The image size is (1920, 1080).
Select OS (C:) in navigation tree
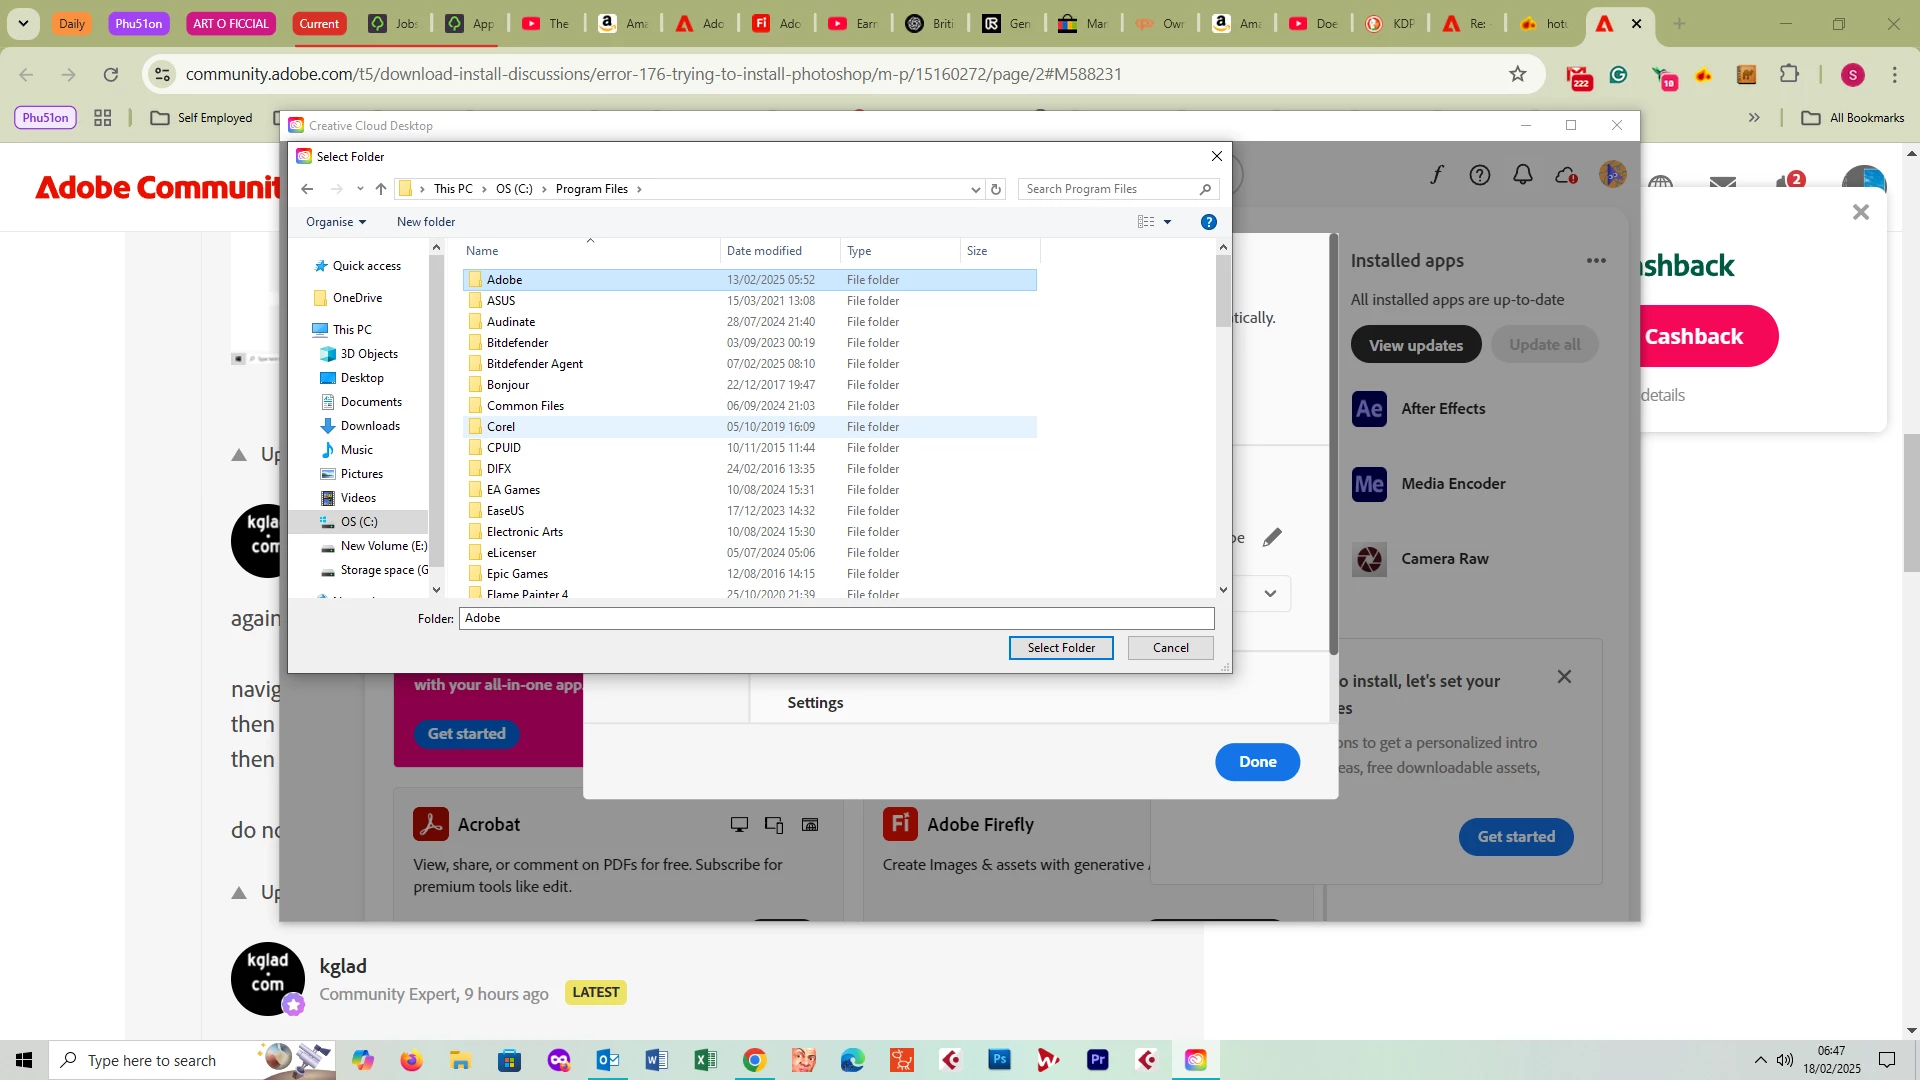[x=359, y=522]
